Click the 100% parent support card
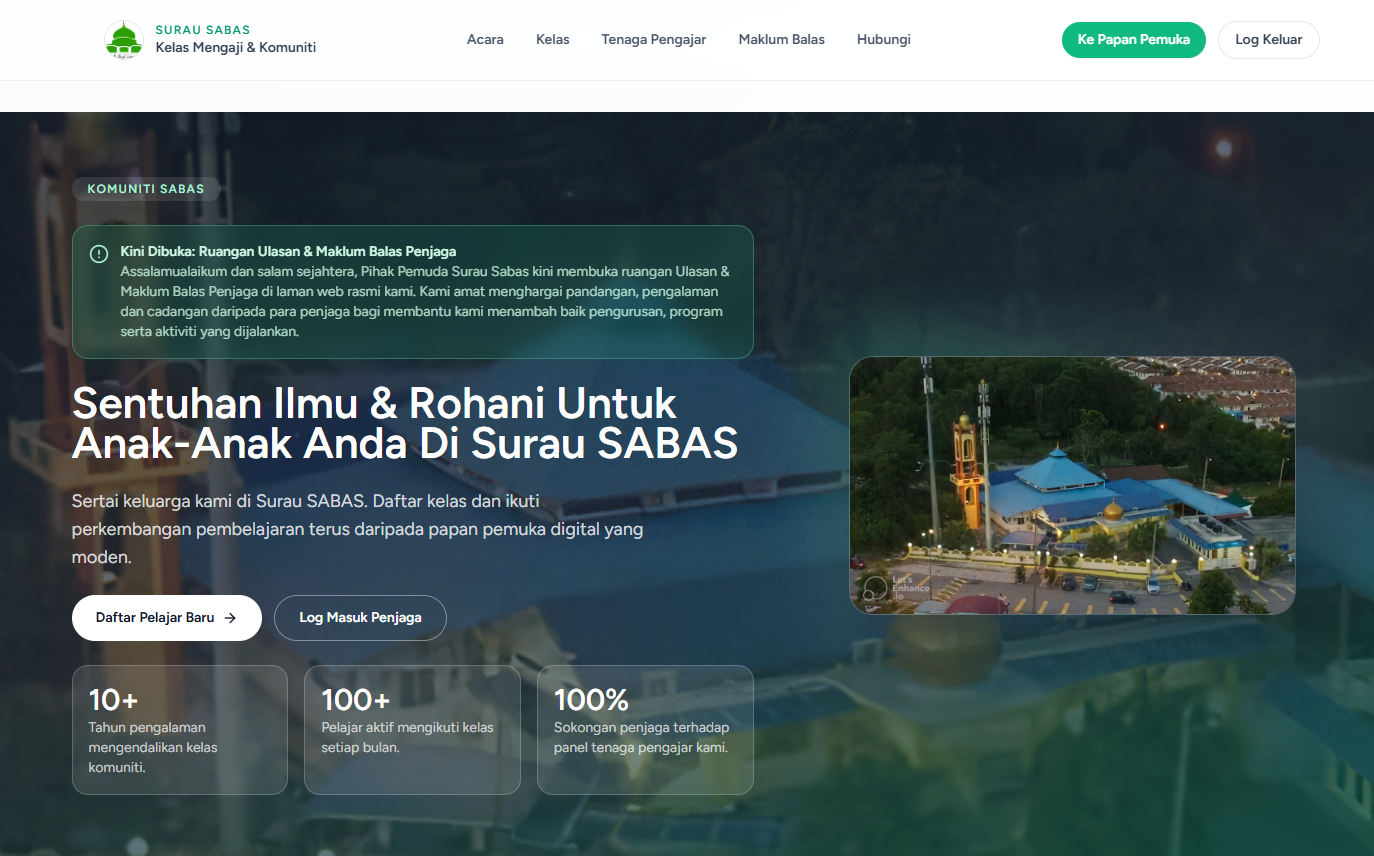The width and height of the screenshot is (1374, 856). click(645, 730)
